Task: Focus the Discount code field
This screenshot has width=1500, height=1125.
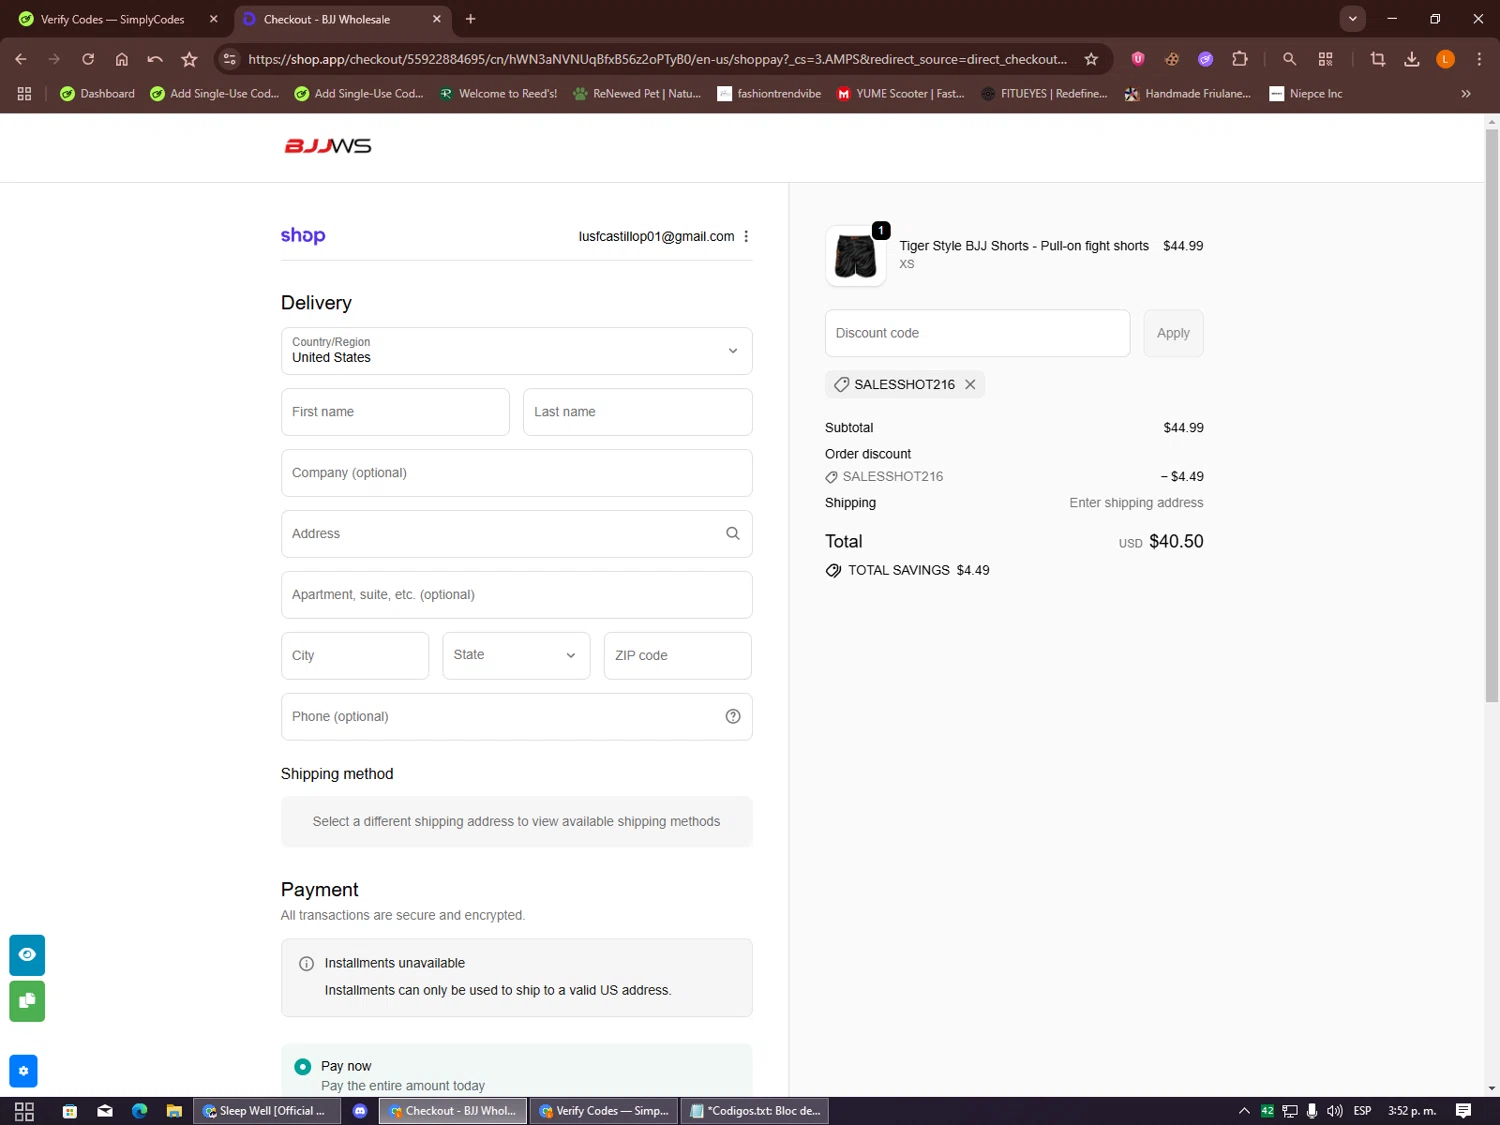Action: click(x=977, y=333)
